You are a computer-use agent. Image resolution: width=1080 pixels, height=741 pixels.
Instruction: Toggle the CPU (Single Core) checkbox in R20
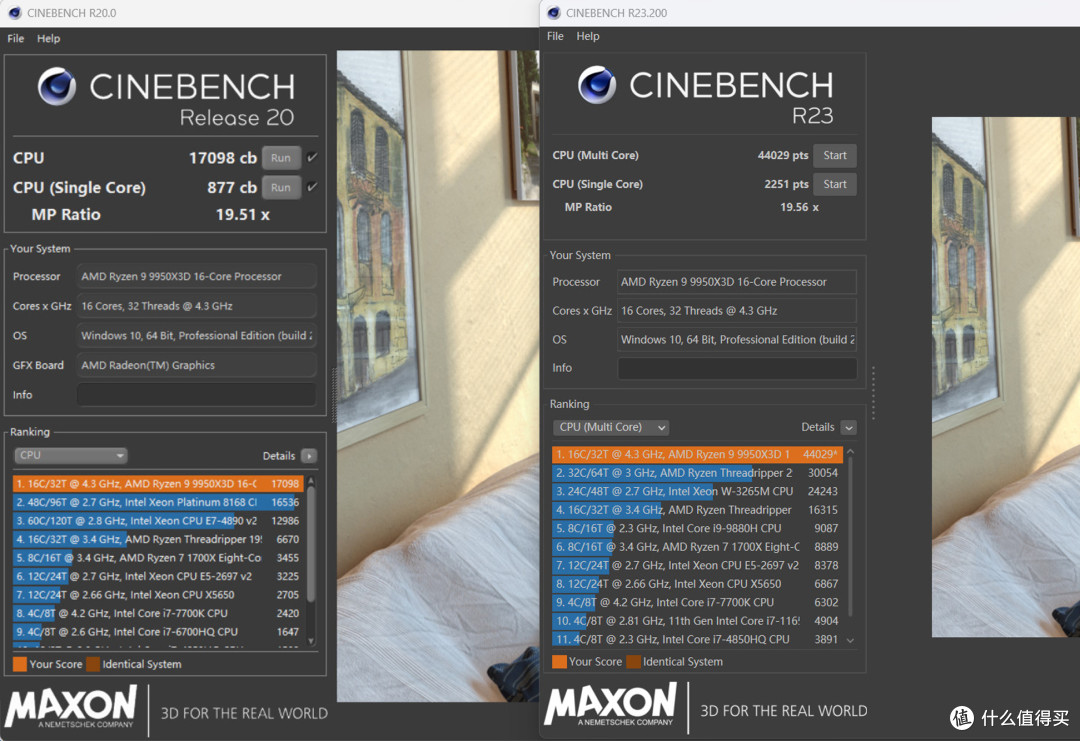[312, 187]
